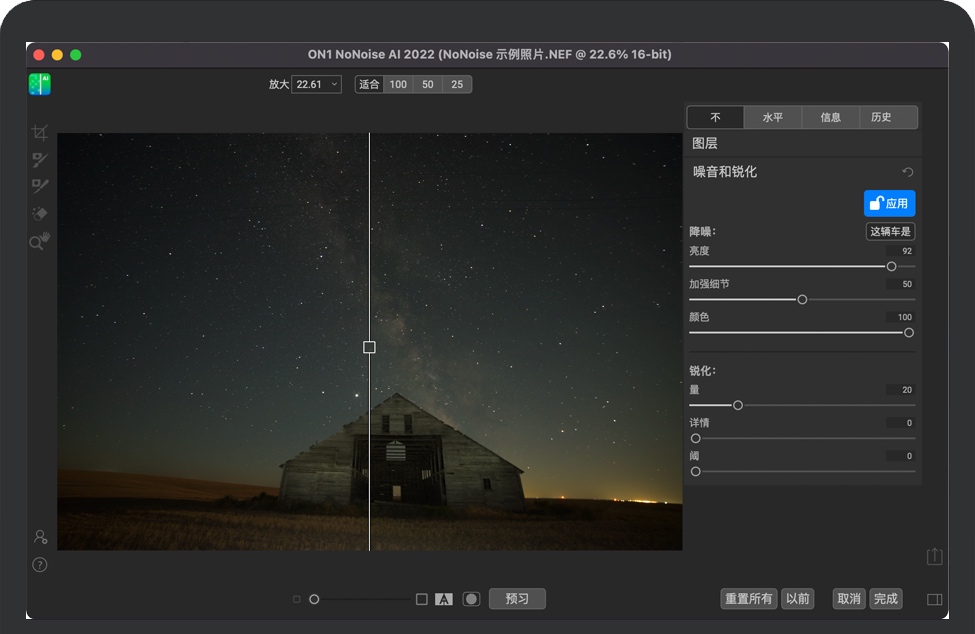Click the user account icon
975x634 pixels.
pos(40,537)
